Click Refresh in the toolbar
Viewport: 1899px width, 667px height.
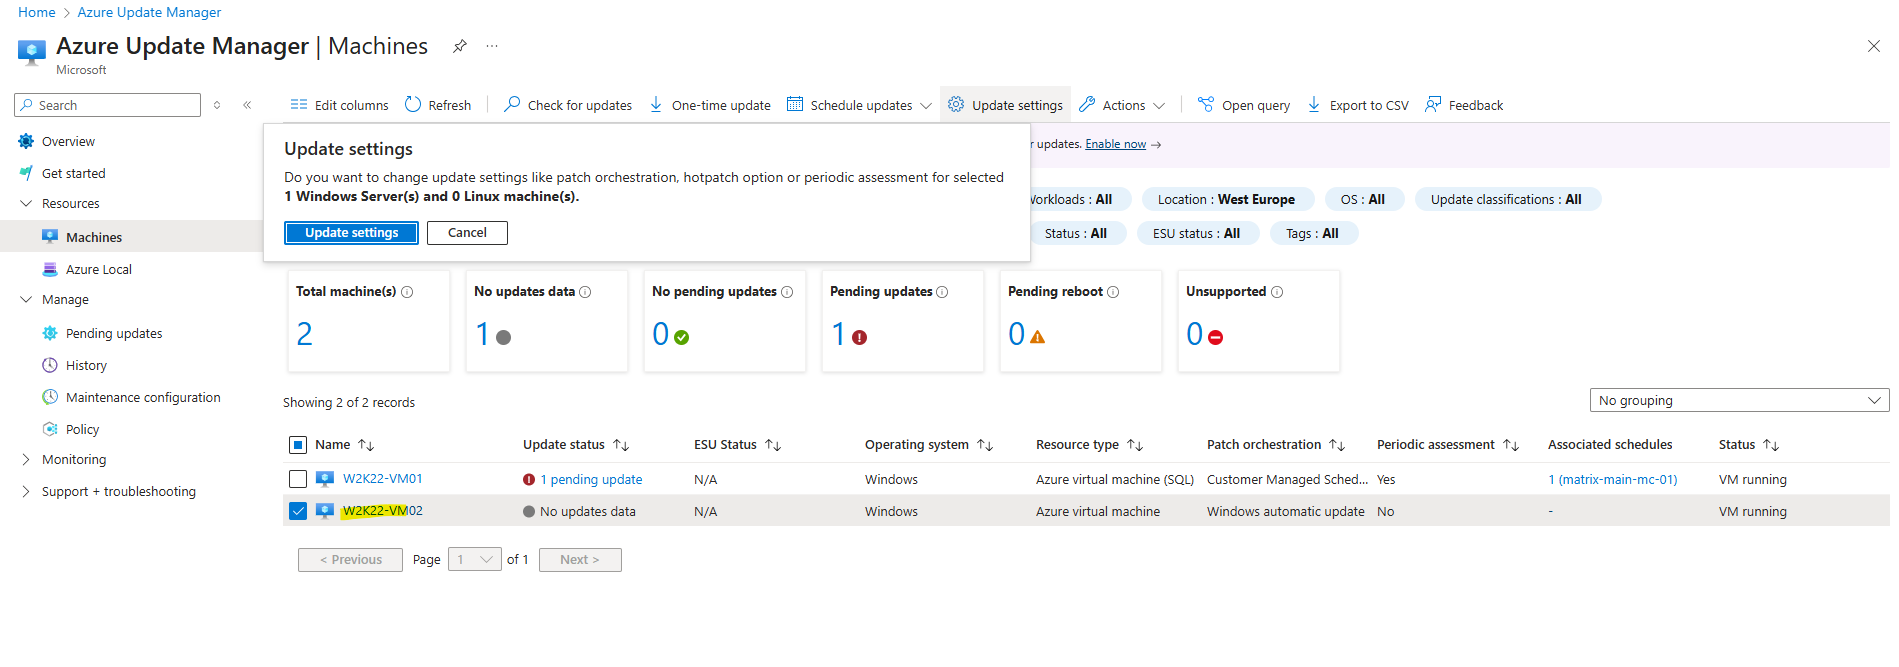pyautogui.click(x=438, y=105)
